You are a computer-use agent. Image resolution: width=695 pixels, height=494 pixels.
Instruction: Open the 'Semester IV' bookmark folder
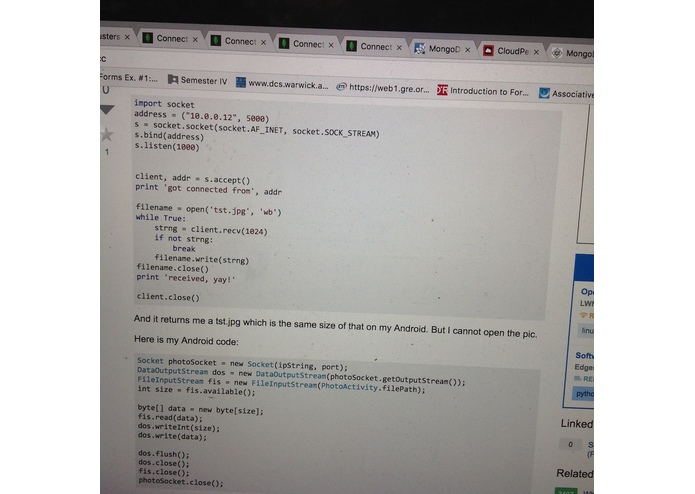198,80
